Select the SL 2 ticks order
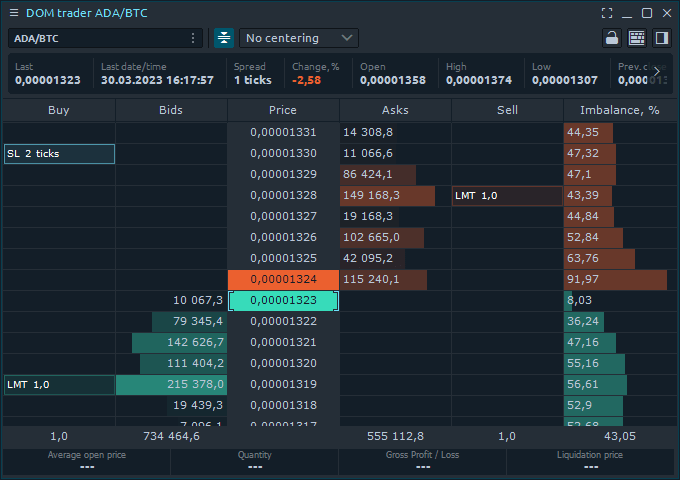 (59, 154)
